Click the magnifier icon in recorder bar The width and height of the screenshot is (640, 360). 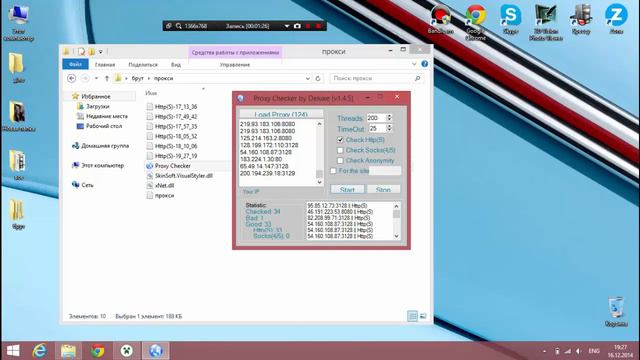(x=179, y=26)
